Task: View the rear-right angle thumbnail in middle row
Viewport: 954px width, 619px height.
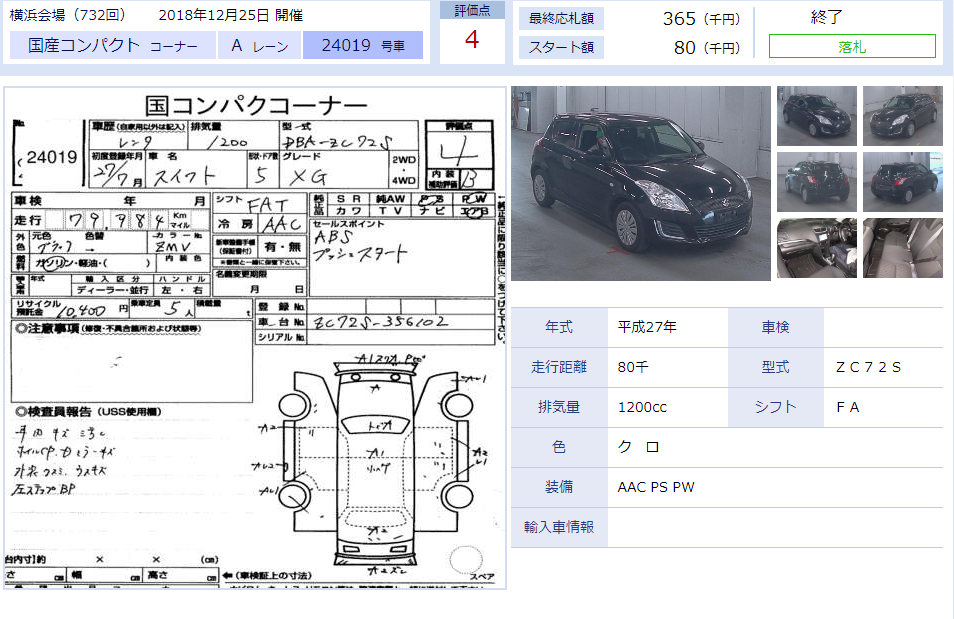Action: 816,182
